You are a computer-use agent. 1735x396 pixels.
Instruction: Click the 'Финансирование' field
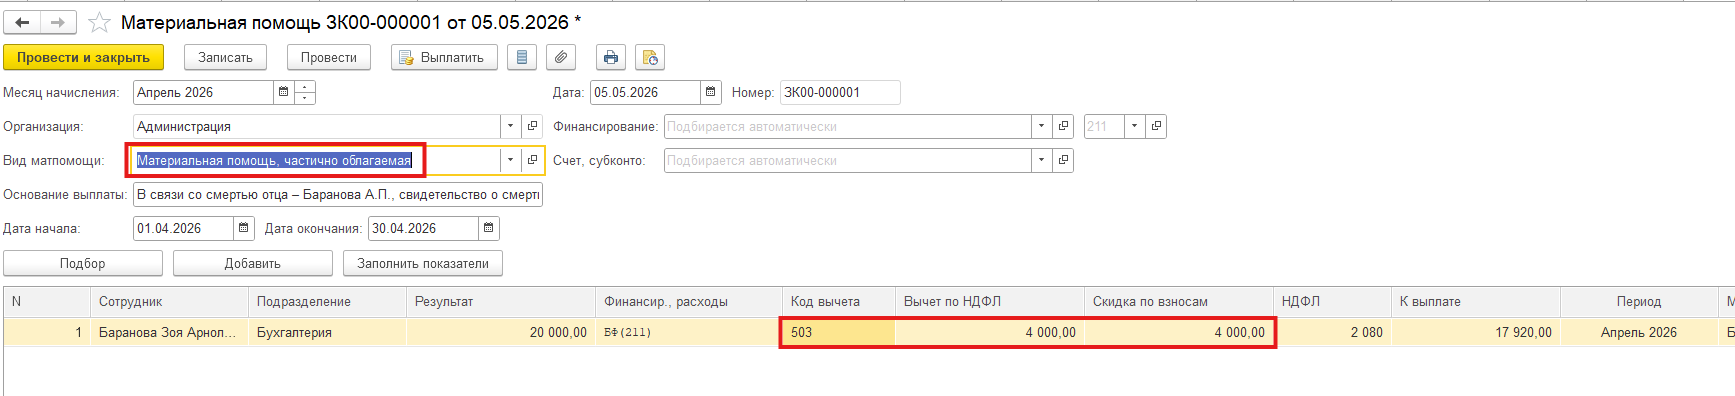pos(848,126)
